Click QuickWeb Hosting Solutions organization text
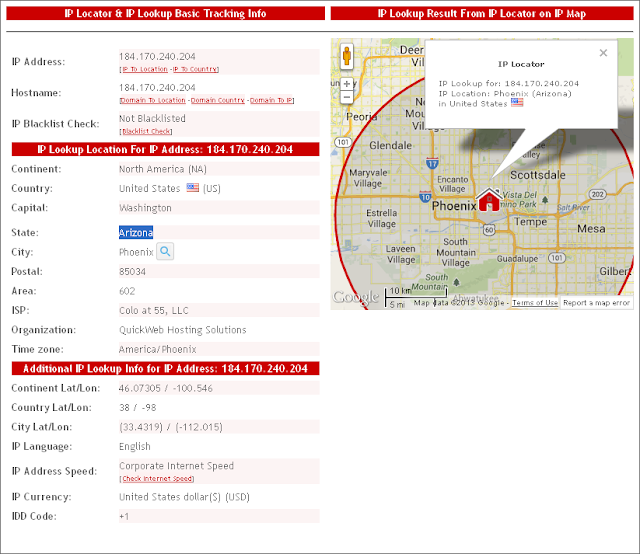640x554 pixels. pyautogui.click(x=183, y=330)
